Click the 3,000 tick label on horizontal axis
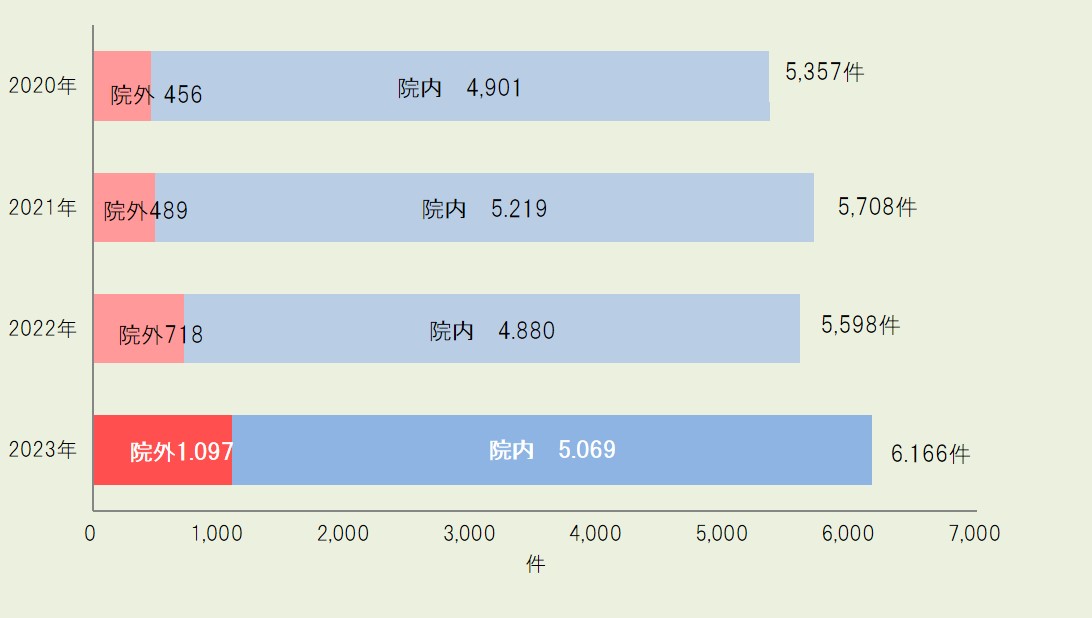1092x618 pixels. click(x=469, y=534)
